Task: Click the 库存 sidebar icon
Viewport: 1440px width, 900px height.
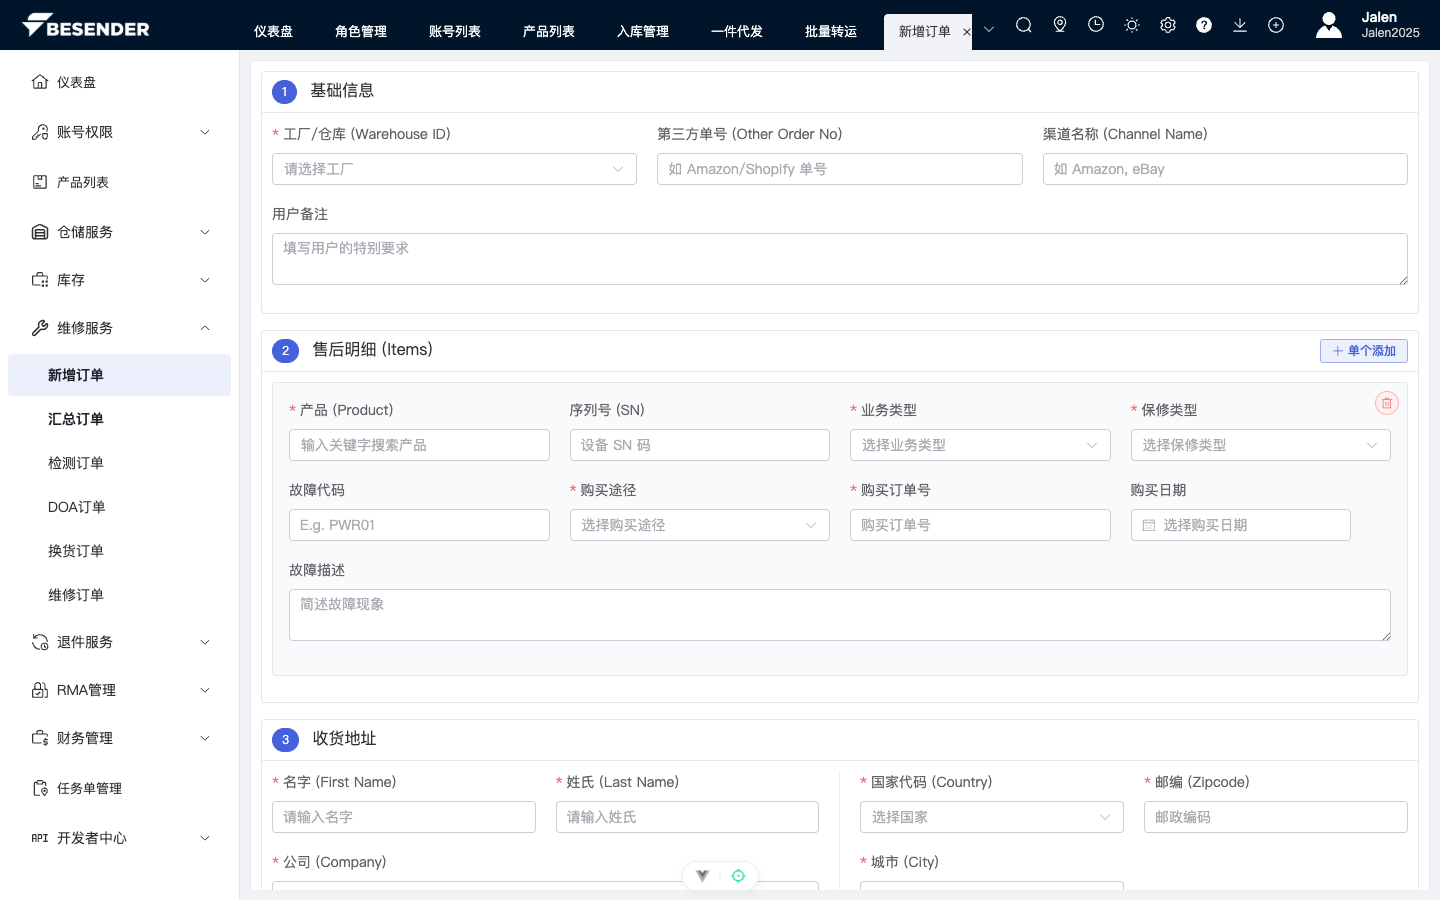Action: point(40,280)
